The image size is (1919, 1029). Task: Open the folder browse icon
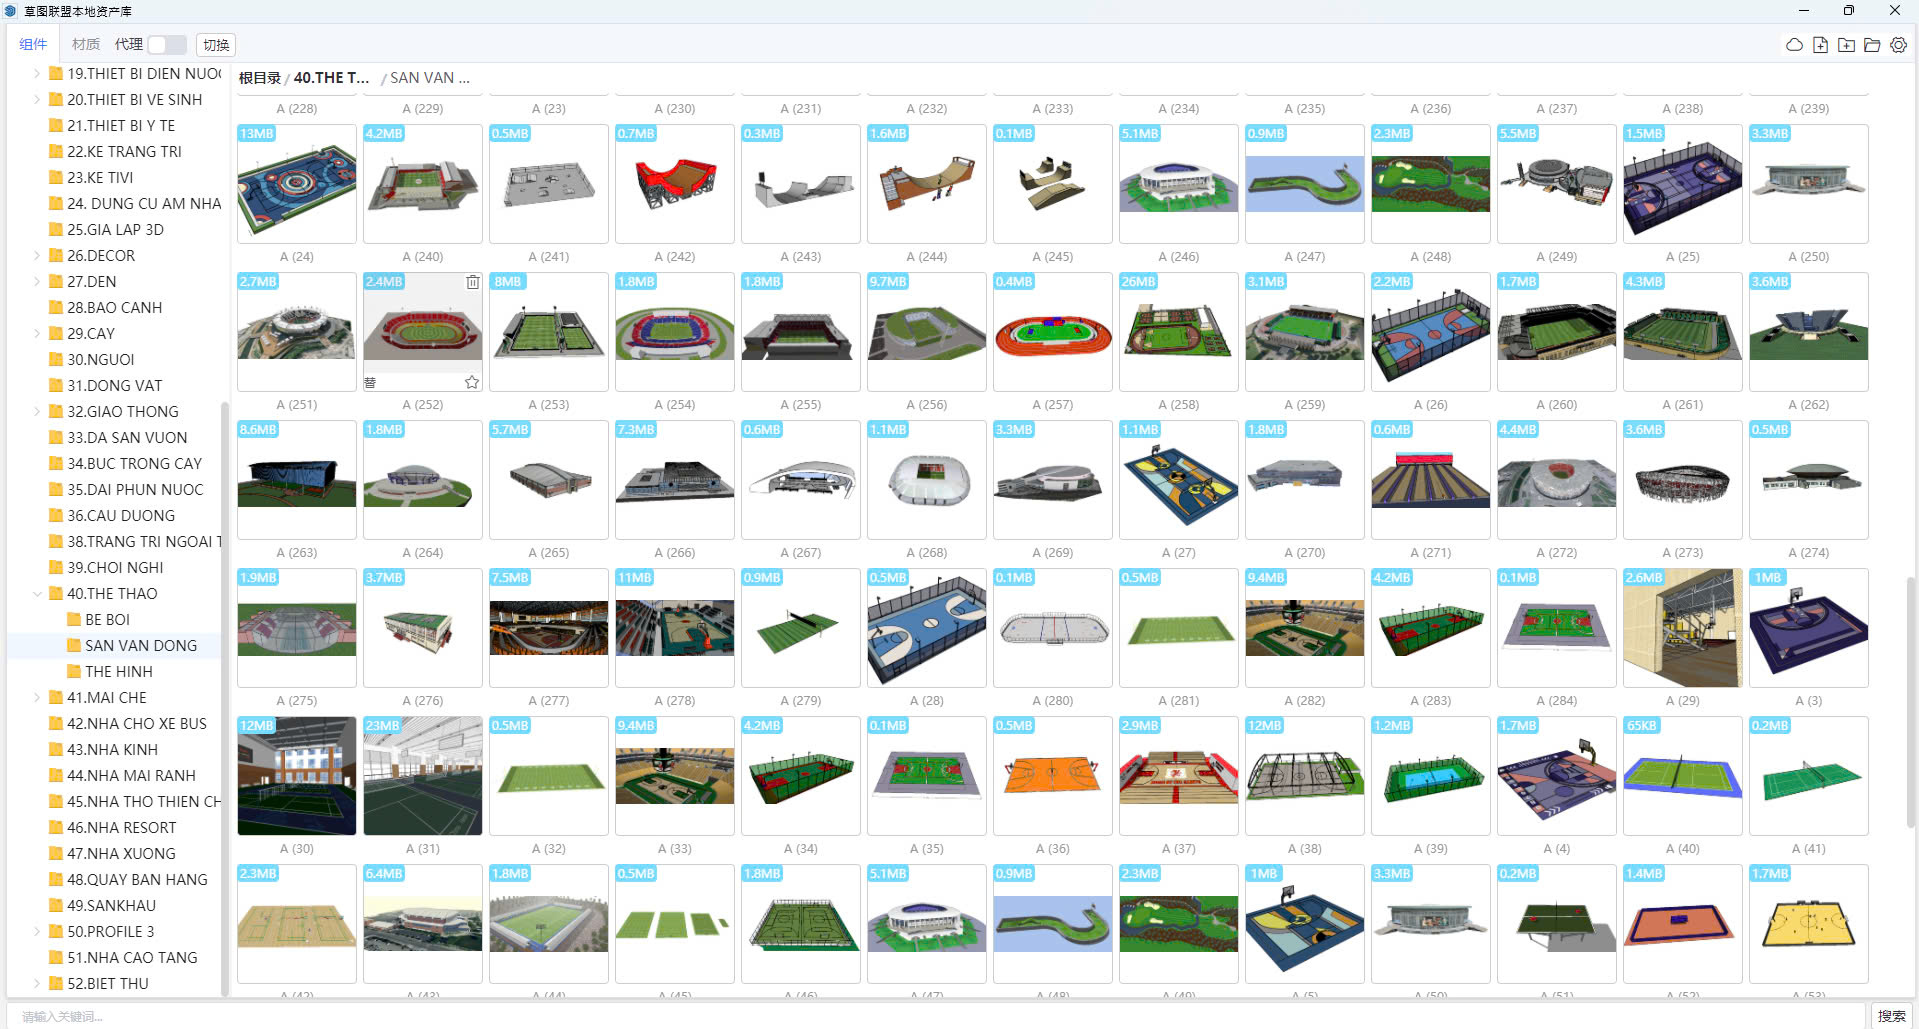click(1872, 45)
